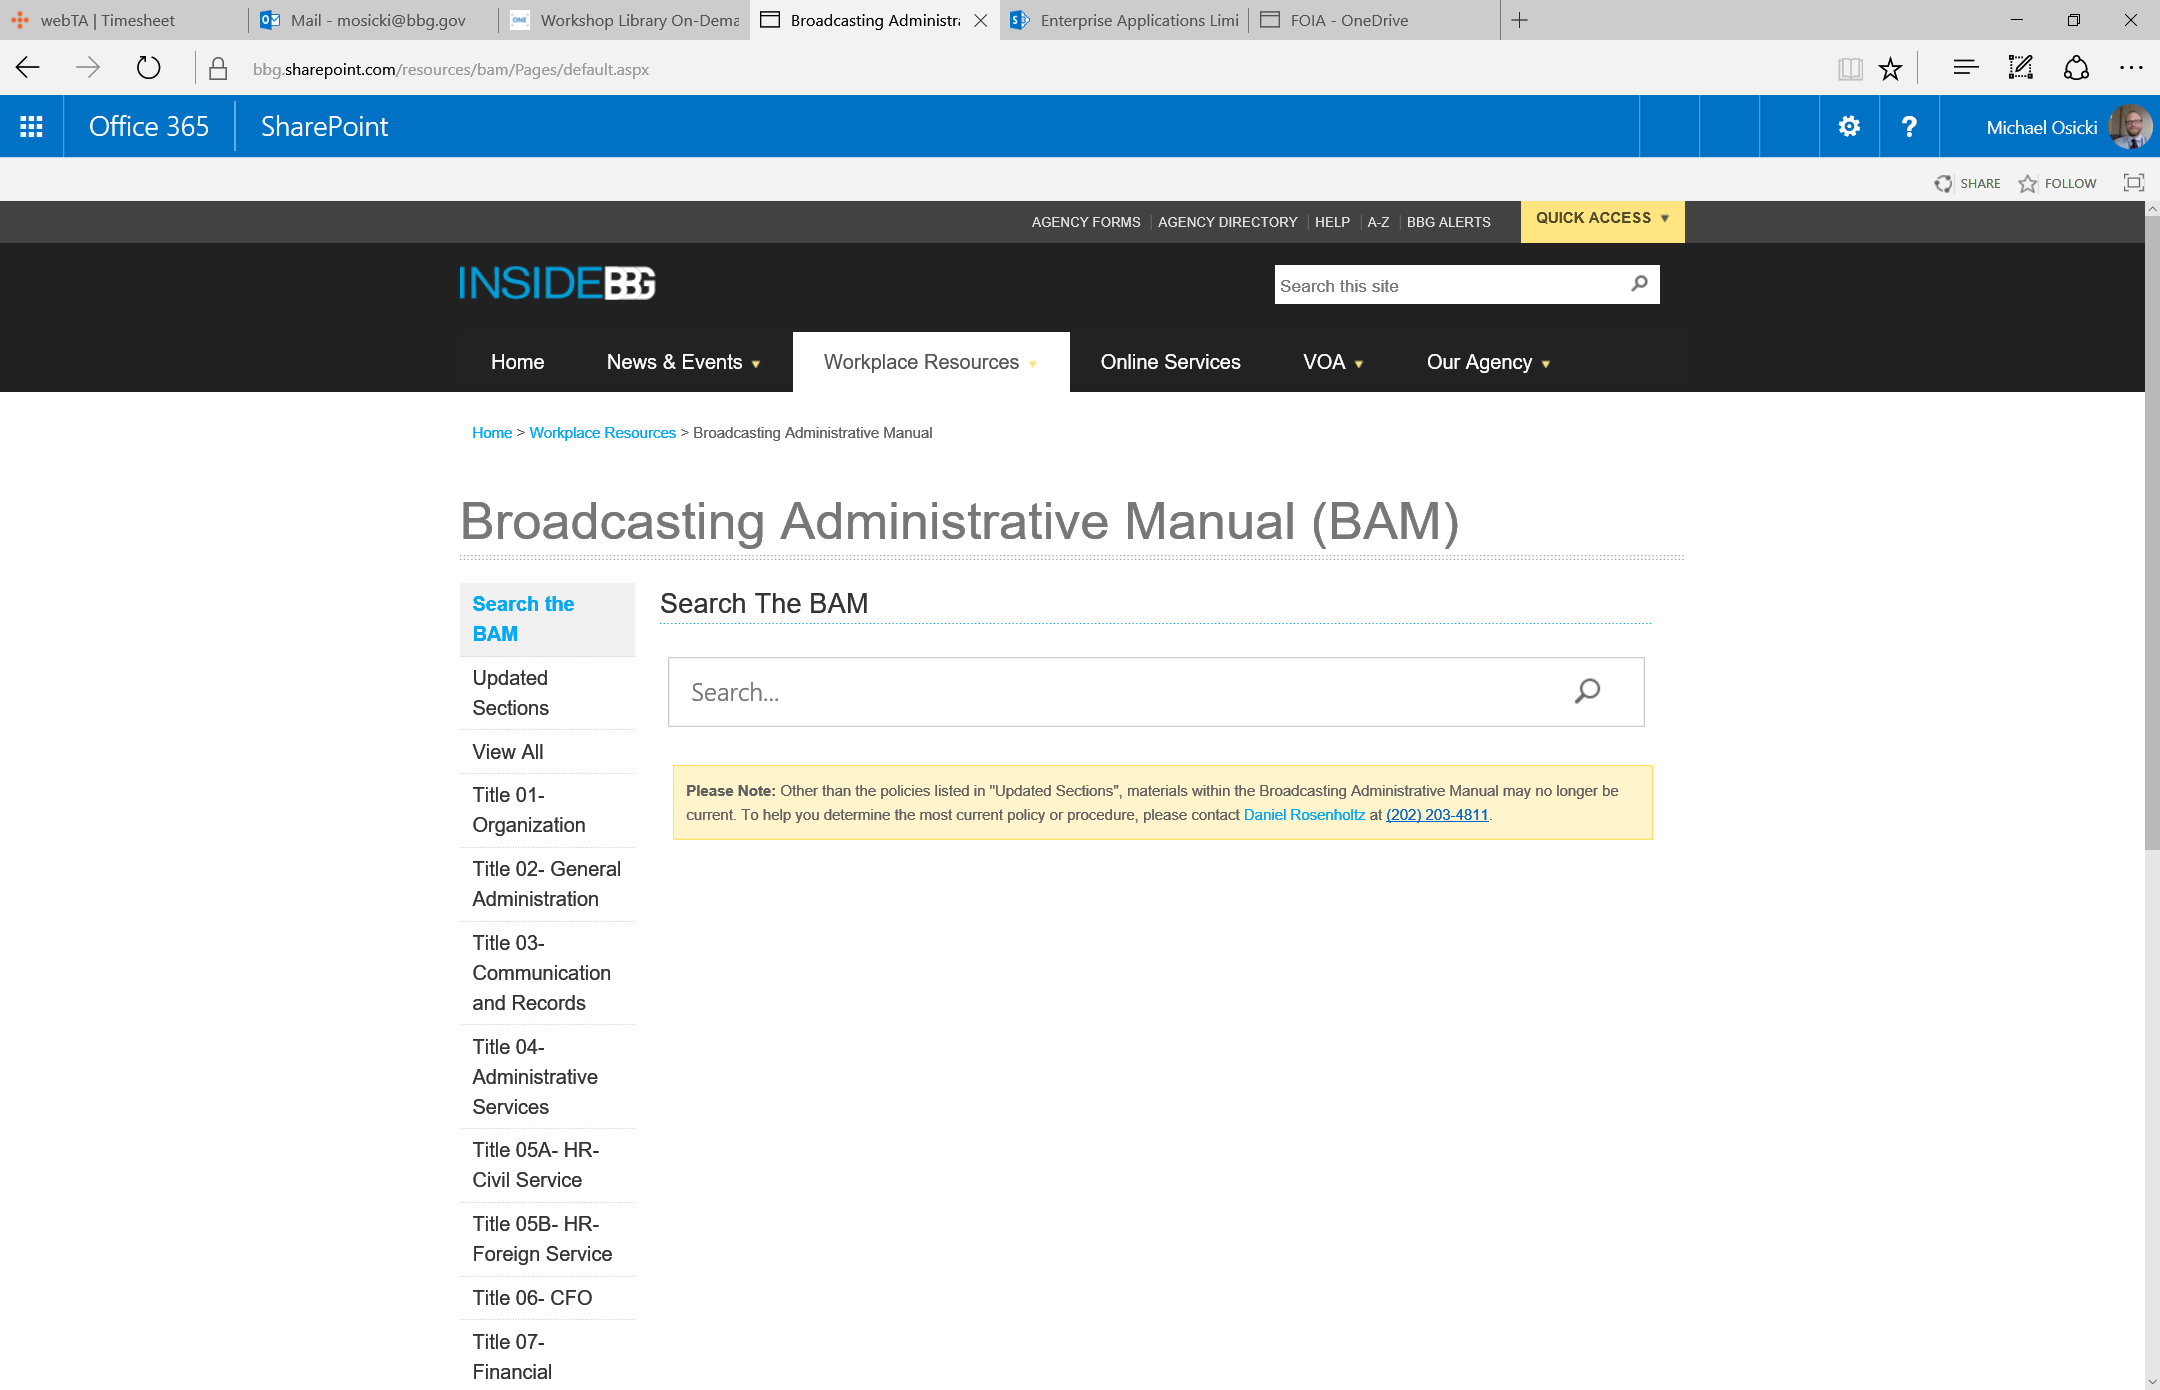Expand the Our Agency menu
This screenshot has width=2160, height=1390.
[x=1488, y=362]
